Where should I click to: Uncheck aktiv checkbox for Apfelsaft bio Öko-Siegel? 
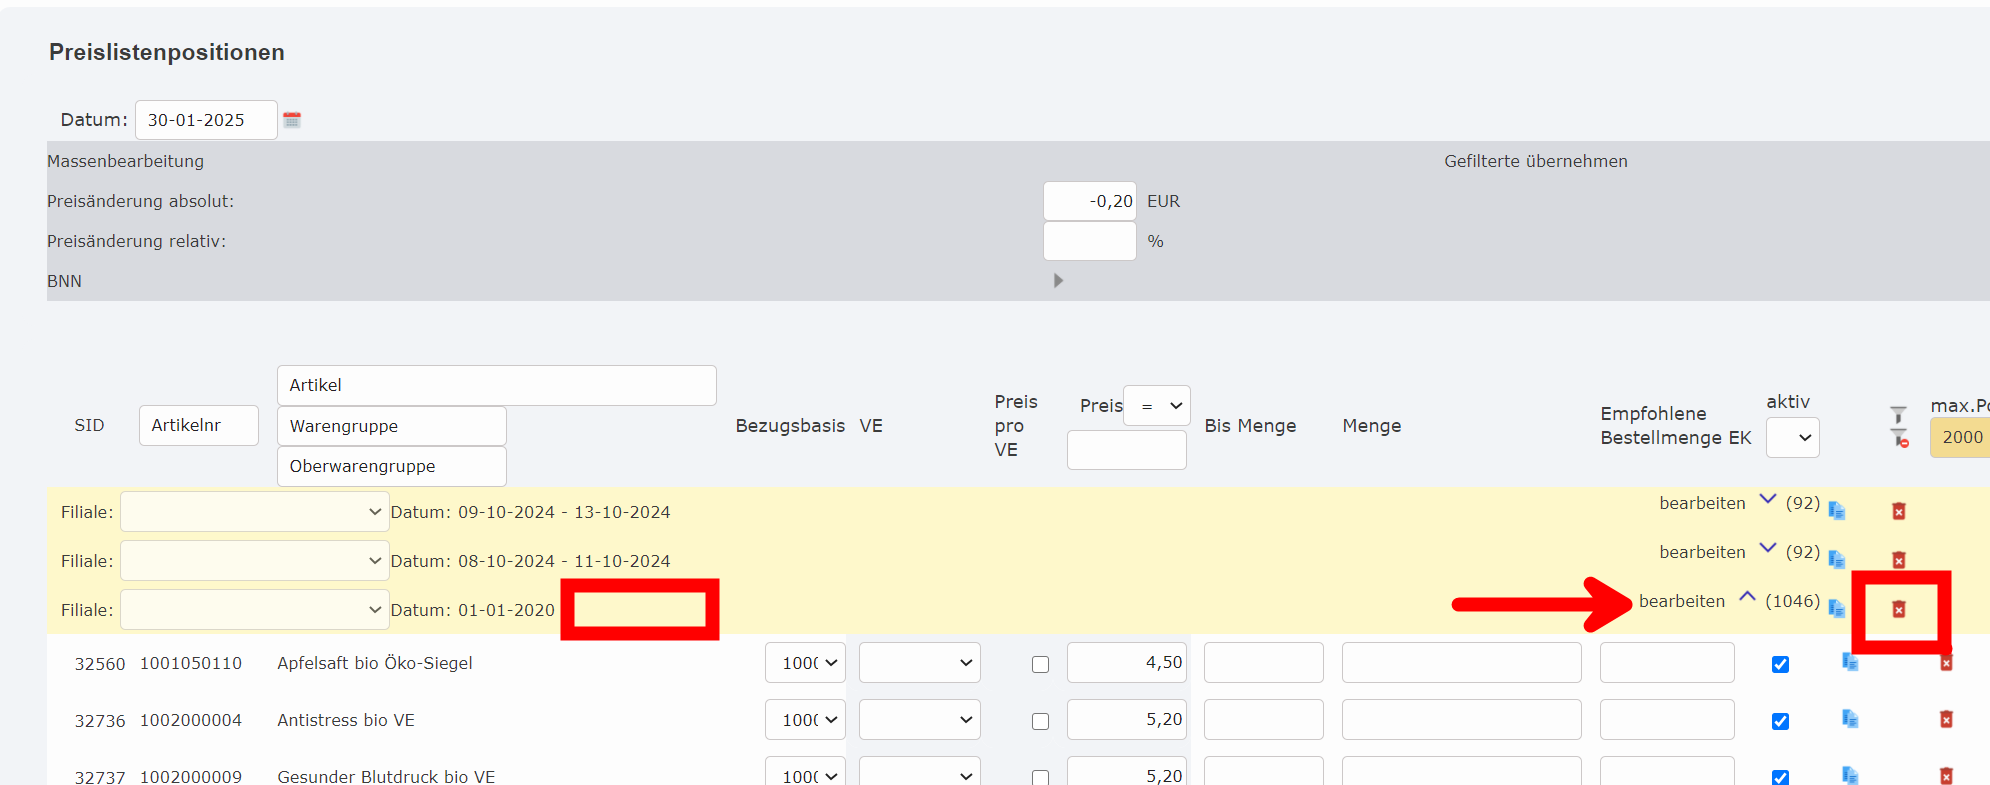coord(1780,664)
